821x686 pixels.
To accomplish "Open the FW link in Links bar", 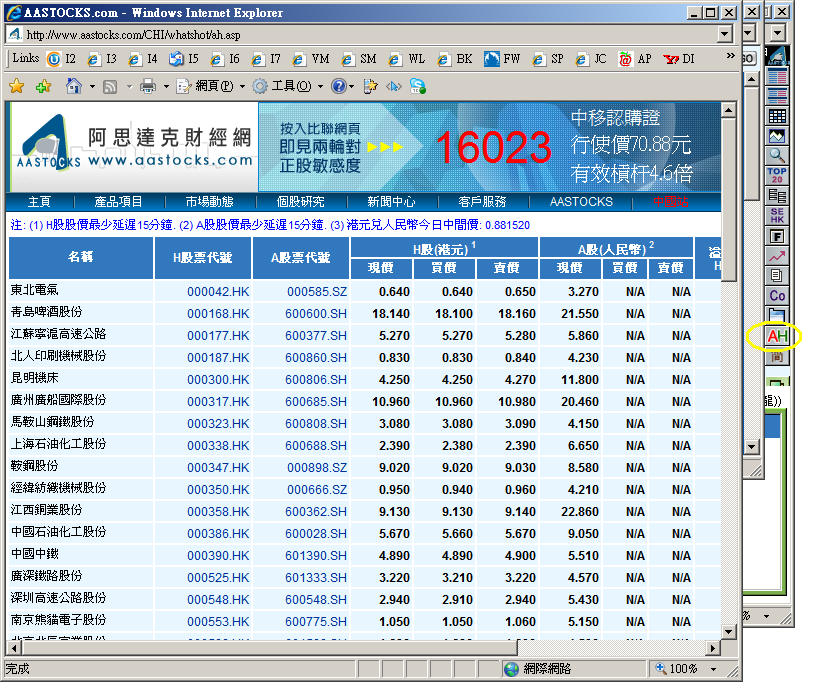I will pos(502,59).
